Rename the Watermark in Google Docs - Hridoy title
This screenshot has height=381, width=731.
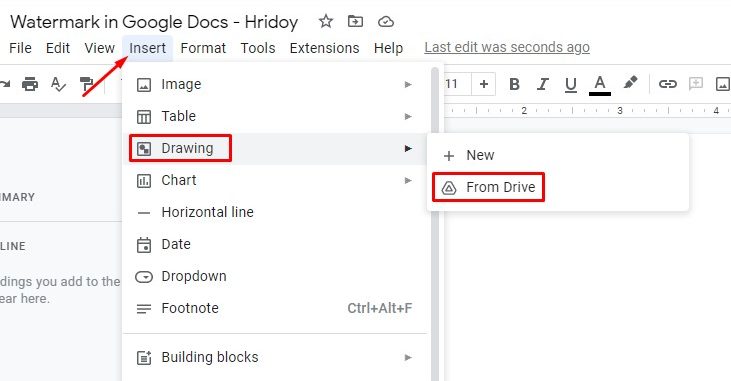[154, 22]
